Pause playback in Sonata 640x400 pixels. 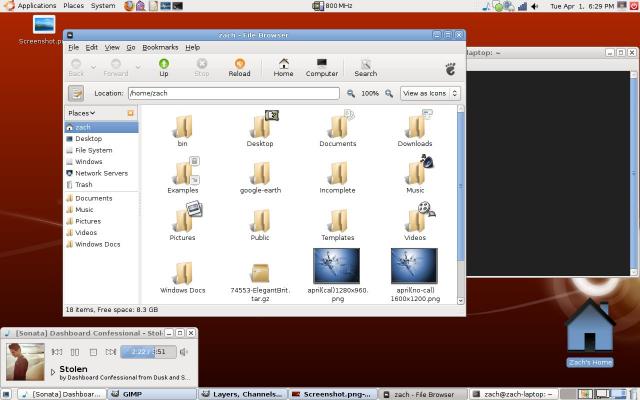pos(75,352)
